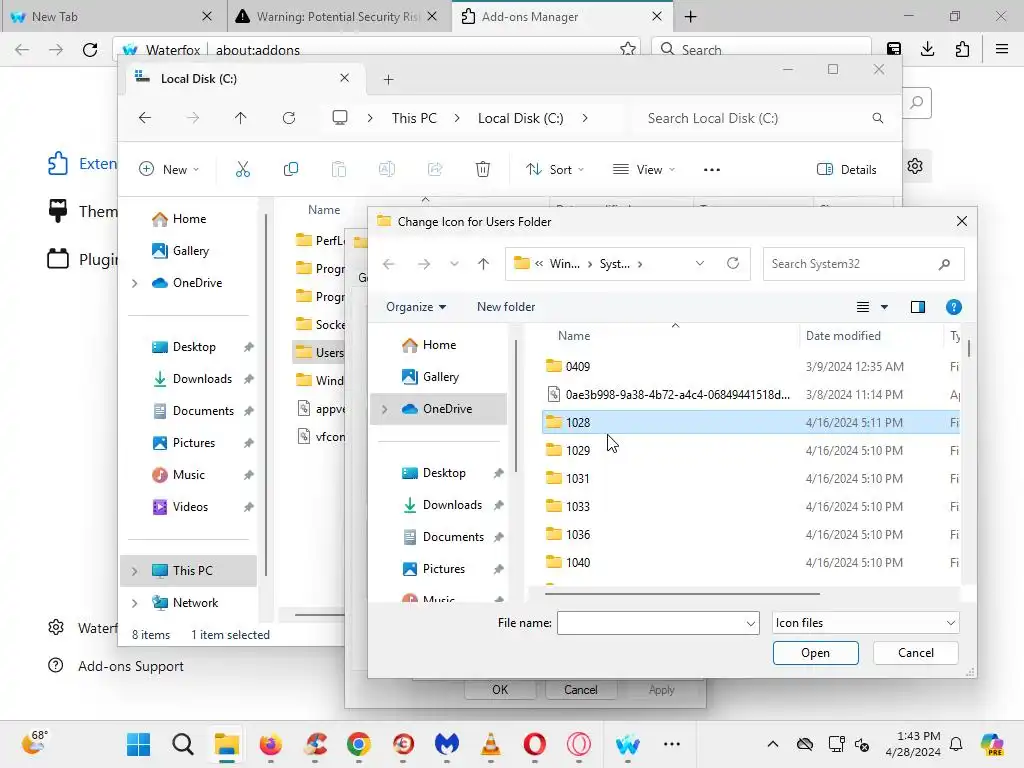Go up one level in File Explorer
The image size is (1024, 768).
tap(240, 118)
